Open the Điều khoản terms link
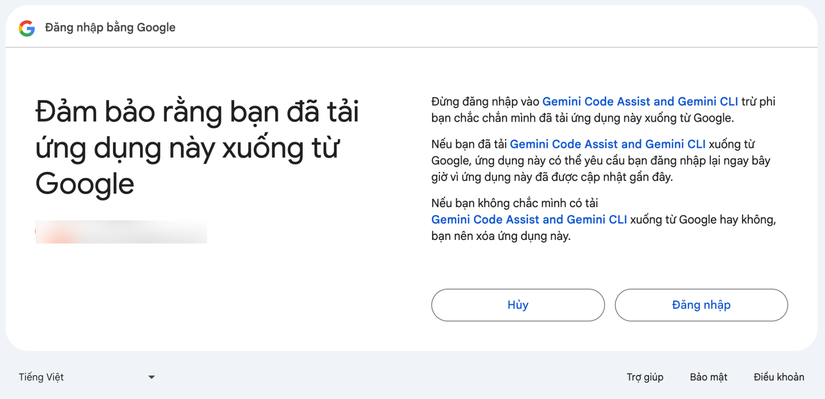Screen dimensions: 825x399 coord(779,377)
